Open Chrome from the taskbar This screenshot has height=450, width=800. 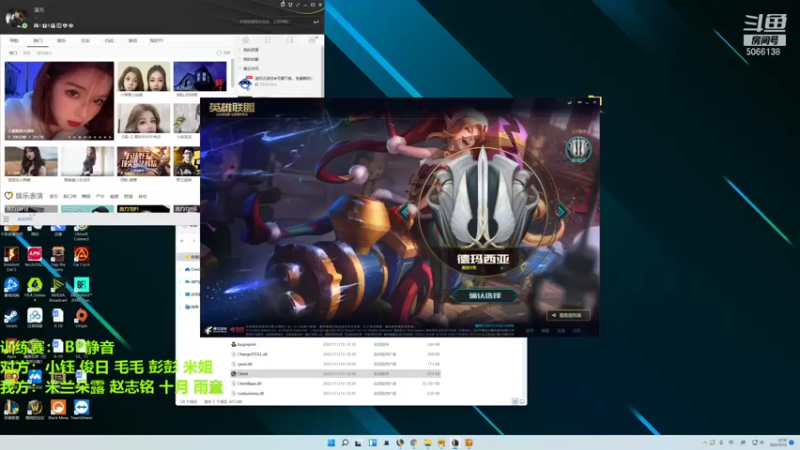click(x=414, y=443)
